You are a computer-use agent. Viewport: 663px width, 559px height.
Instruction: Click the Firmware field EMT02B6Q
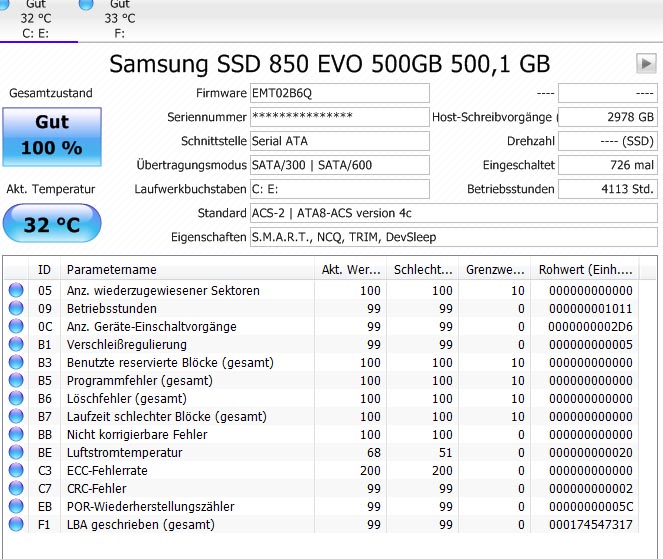tap(340, 93)
